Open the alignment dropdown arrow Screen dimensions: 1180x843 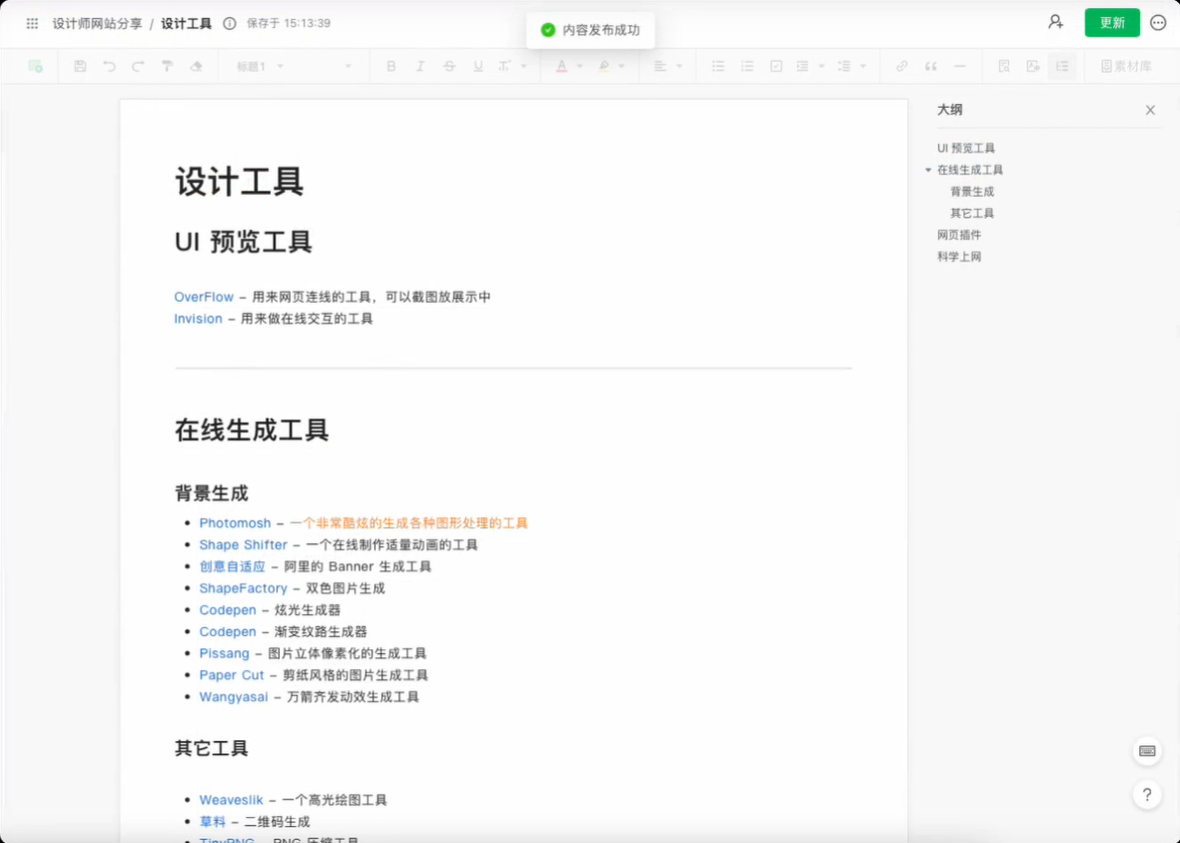point(680,66)
